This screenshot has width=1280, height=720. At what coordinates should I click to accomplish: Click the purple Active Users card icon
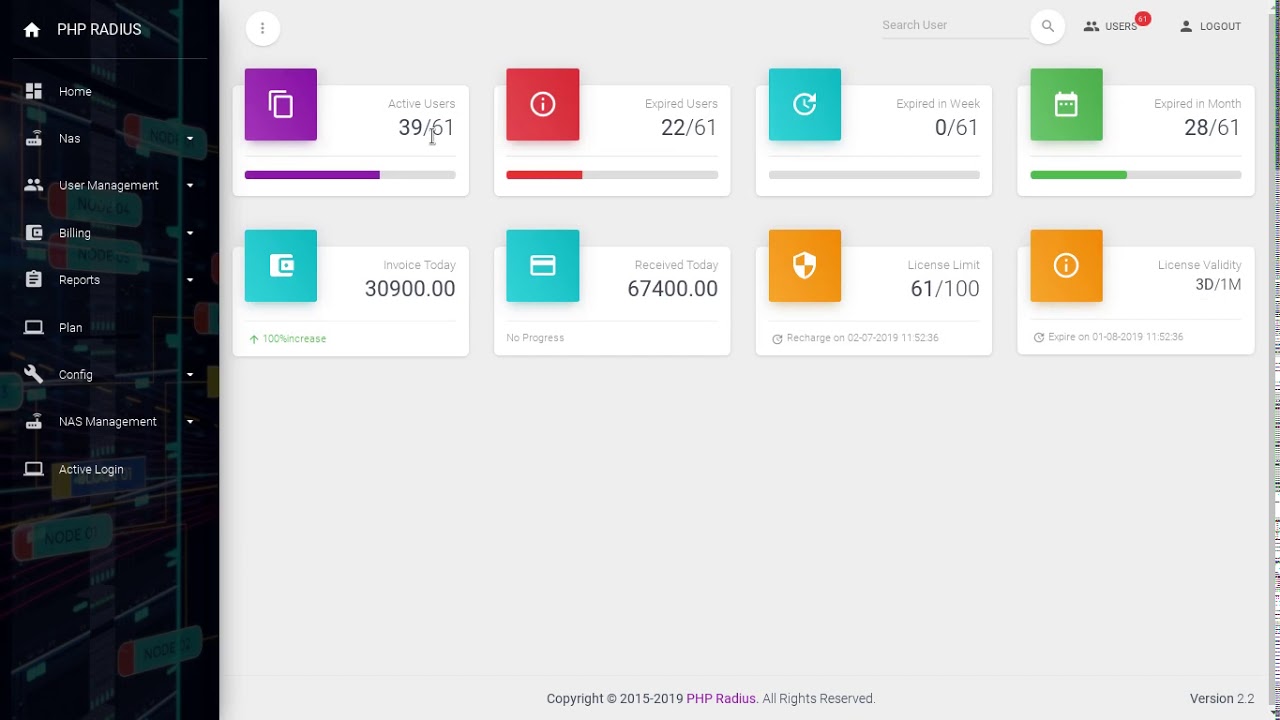[x=281, y=104]
